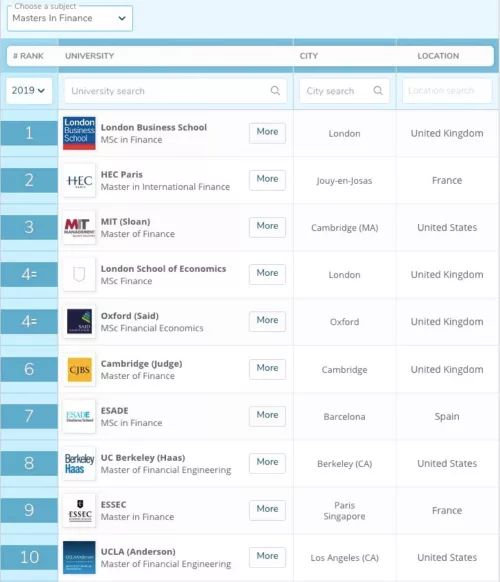Screen dimensions: 500x582
Task: Click the Jouy-en-Josas city cell
Action: click(344, 181)
